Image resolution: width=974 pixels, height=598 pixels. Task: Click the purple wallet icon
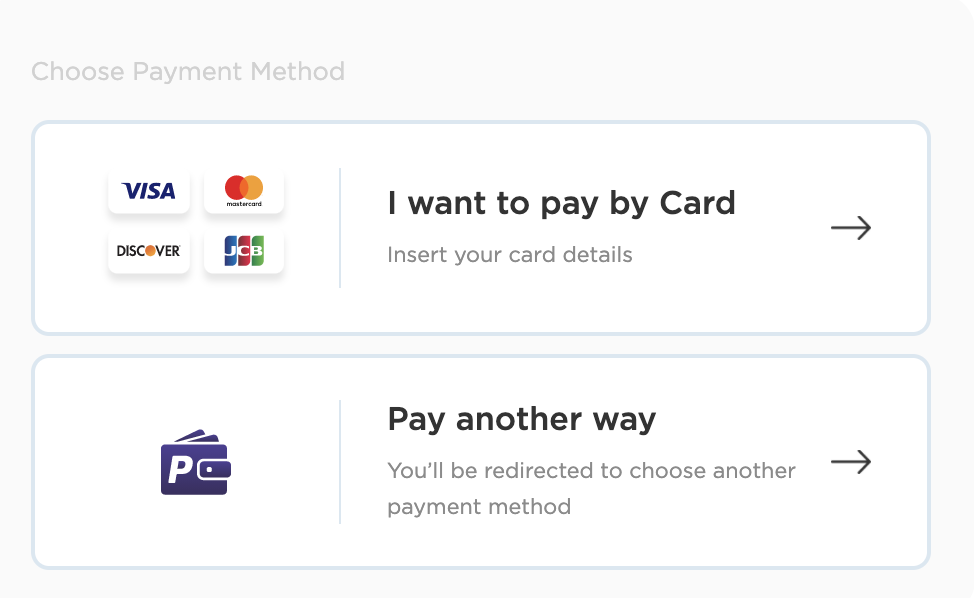pos(196,462)
